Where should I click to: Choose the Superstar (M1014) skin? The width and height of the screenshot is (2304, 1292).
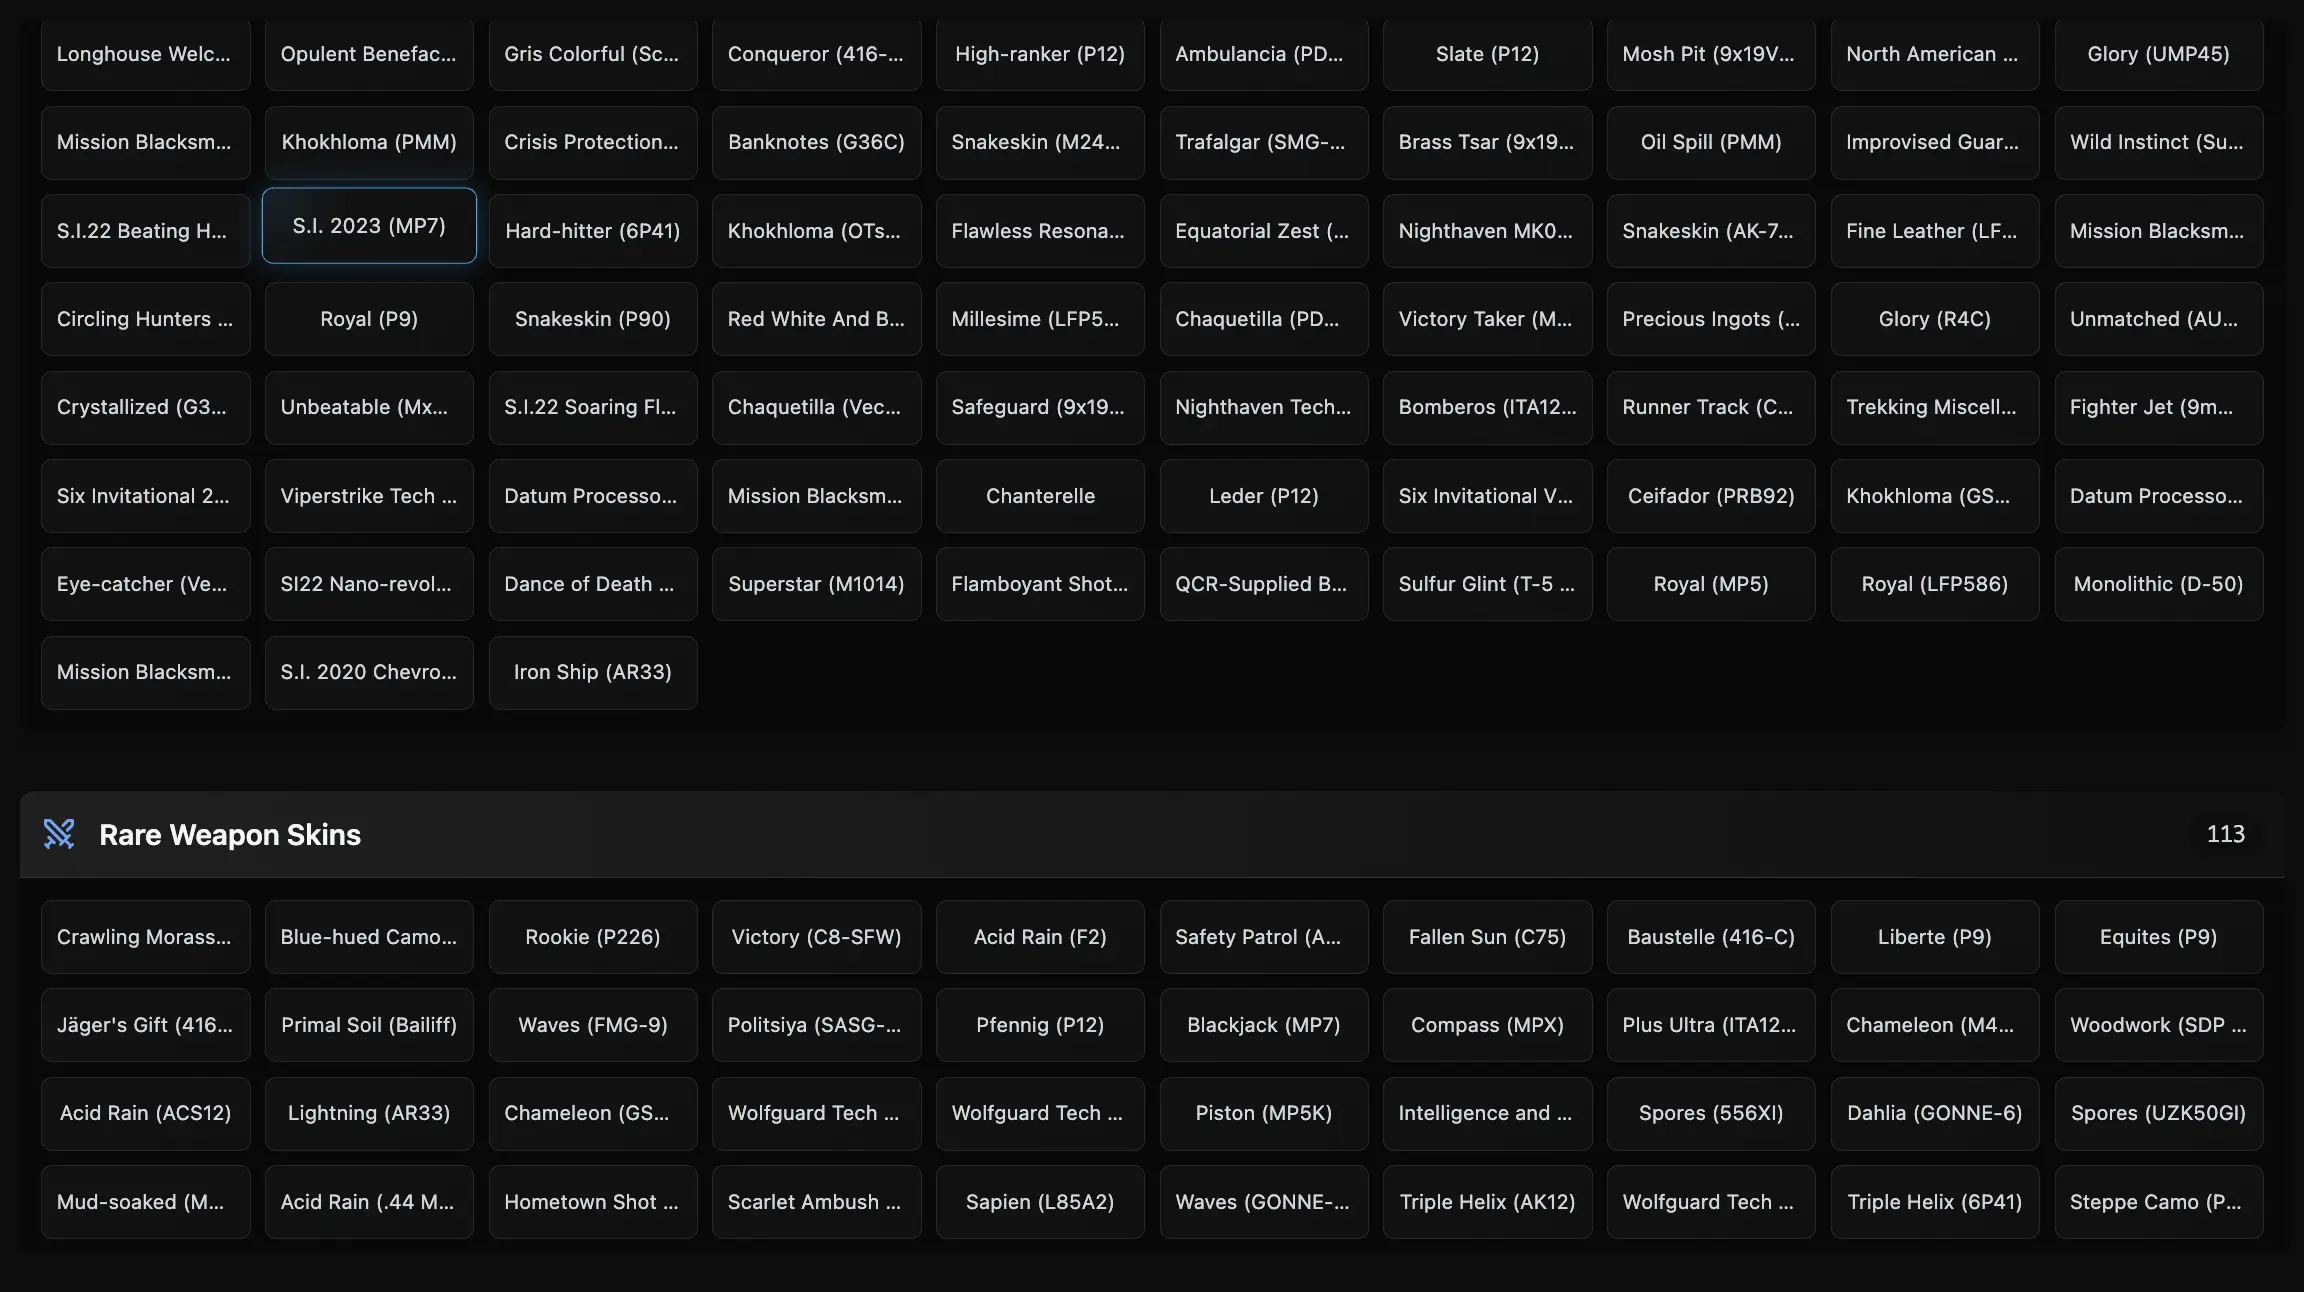[x=816, y=584]
